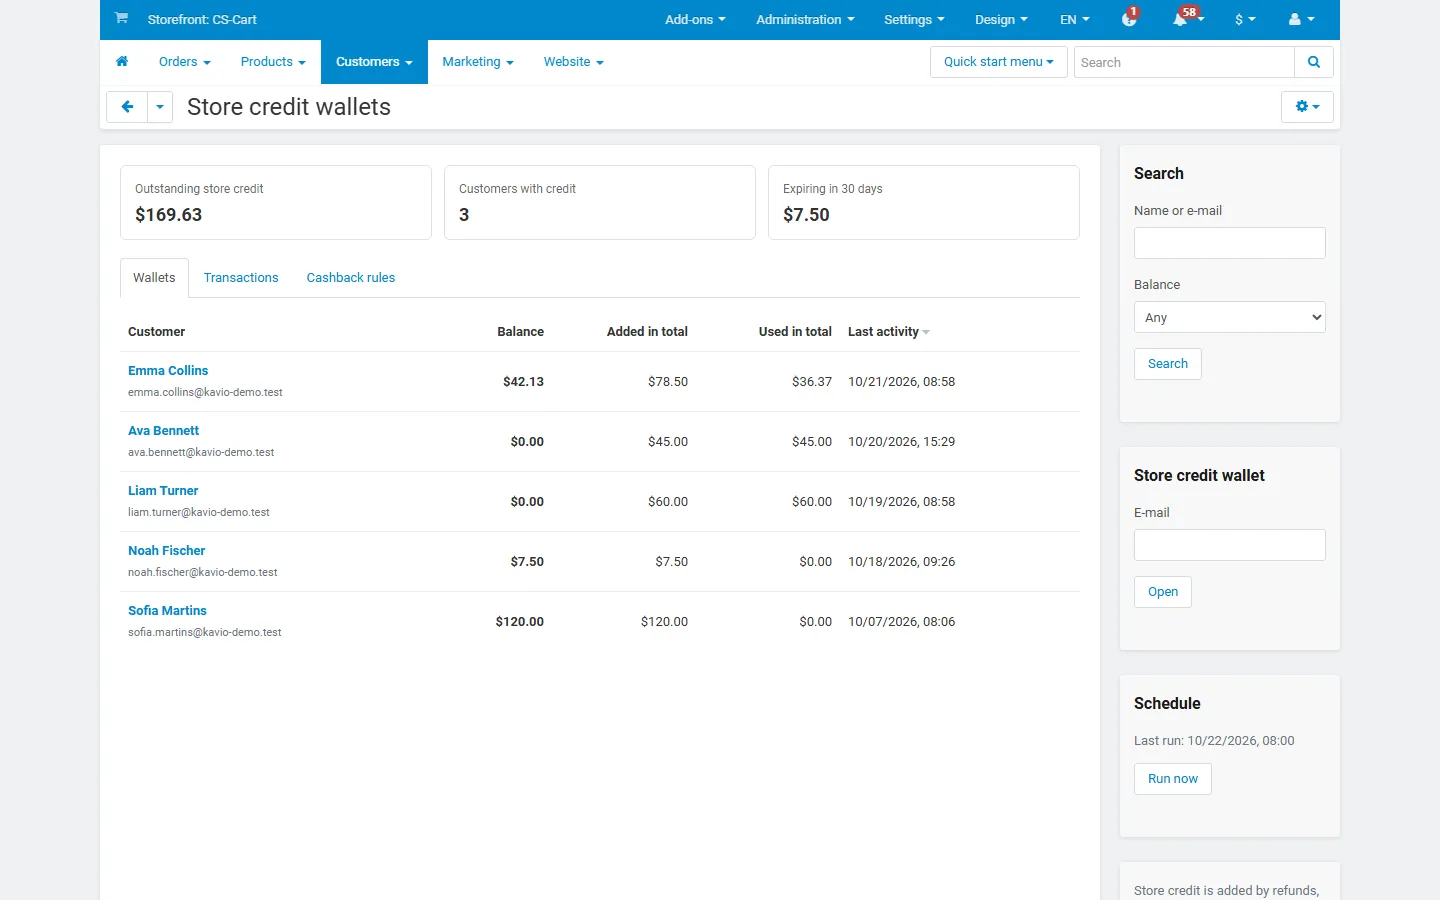The height and width of the screenshot is (900, 1440).
Task: Focus the Name or e-mail field
Action: (x=1230, y=243)
